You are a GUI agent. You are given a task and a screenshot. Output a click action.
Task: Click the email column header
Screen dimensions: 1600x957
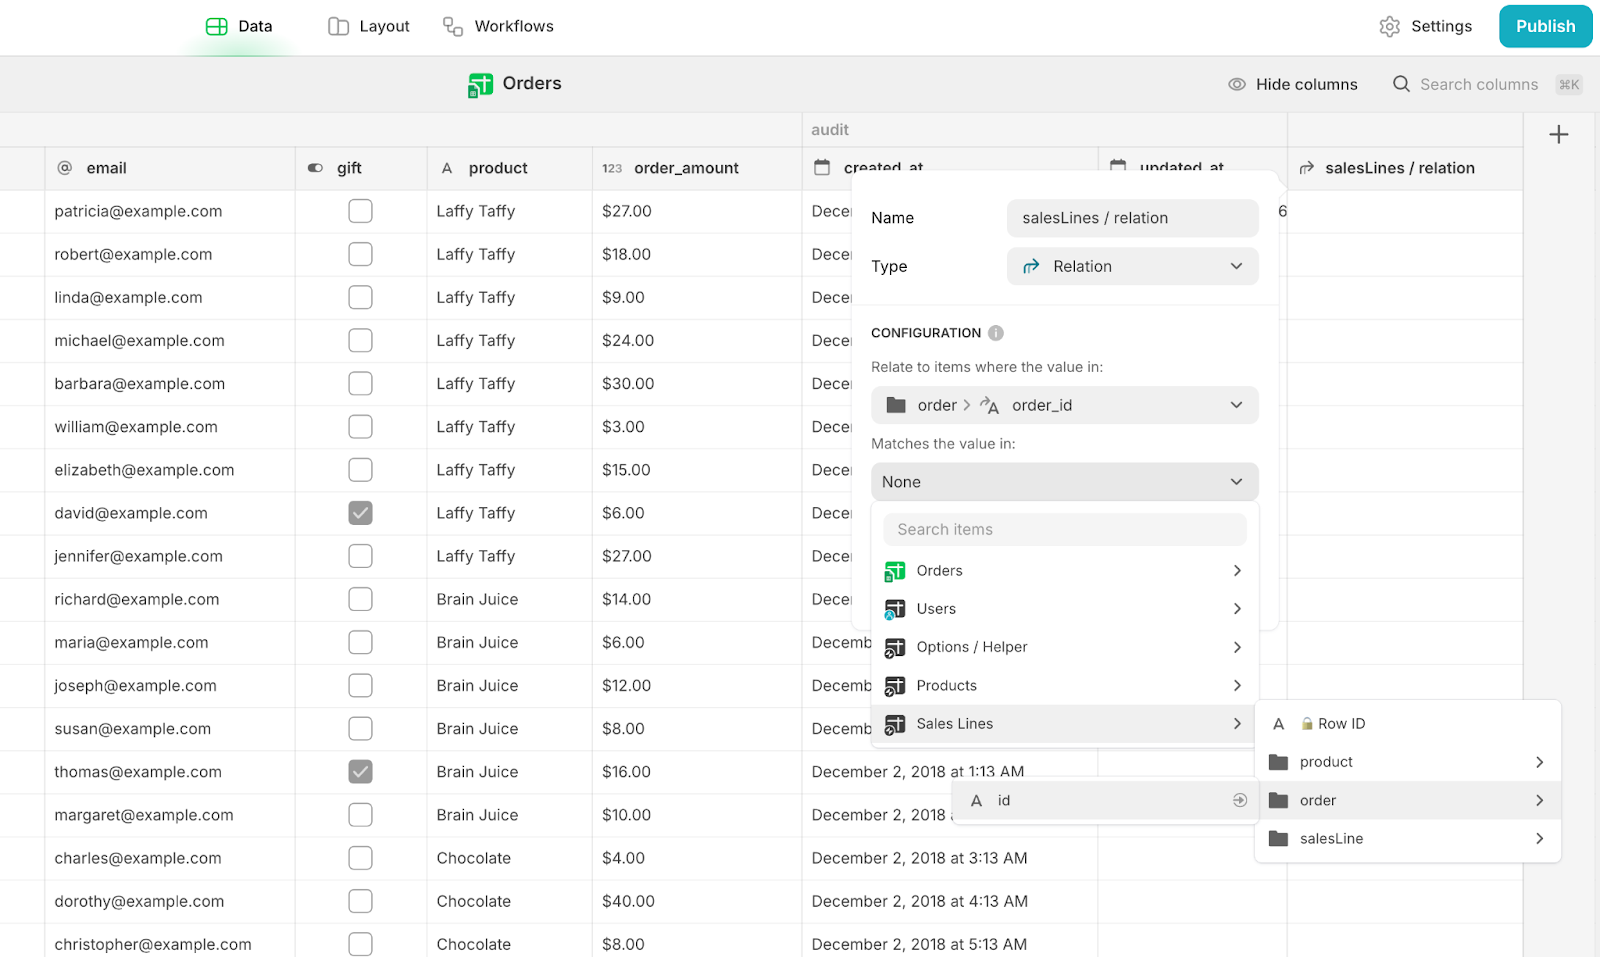pos(170,168)
